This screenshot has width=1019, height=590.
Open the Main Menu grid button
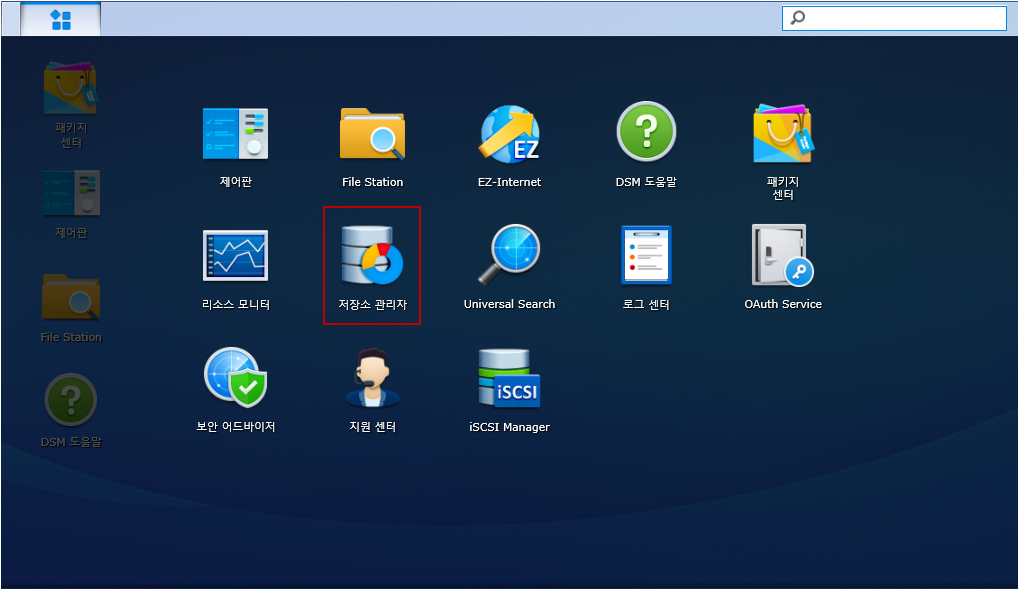(60, 19)
